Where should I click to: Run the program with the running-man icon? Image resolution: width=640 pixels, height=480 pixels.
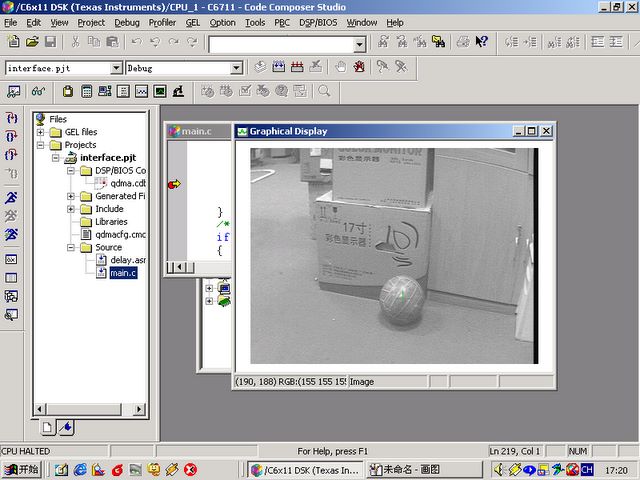(11, 198)
